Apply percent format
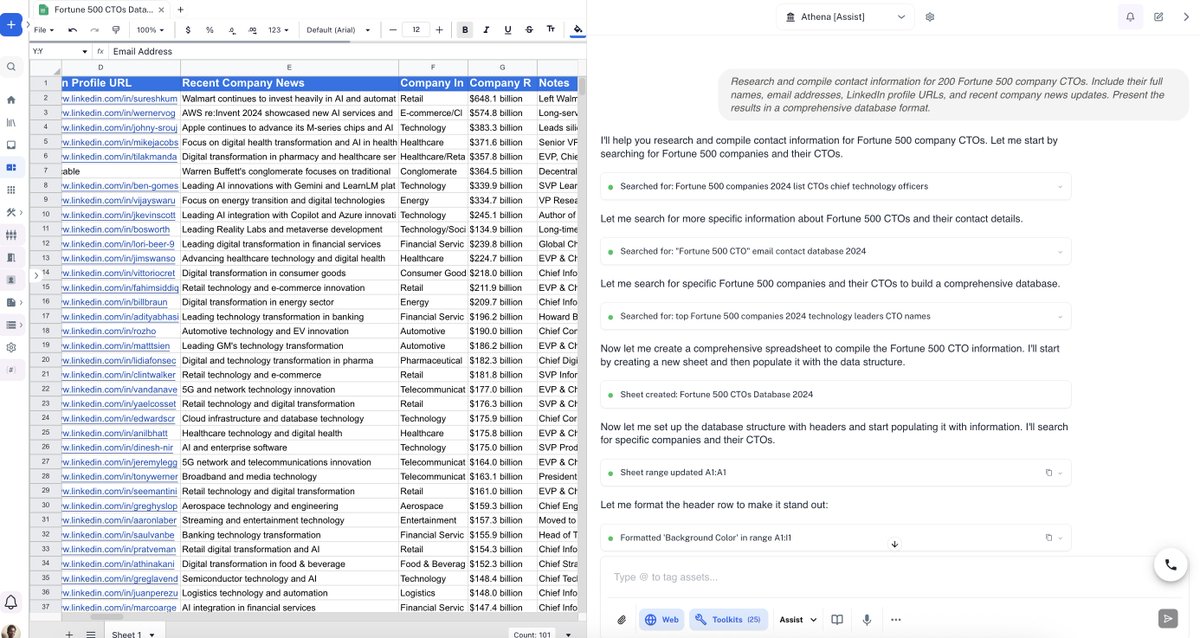Image resolution: width=1200 pixels, height=638 pixels. [210, 30]
